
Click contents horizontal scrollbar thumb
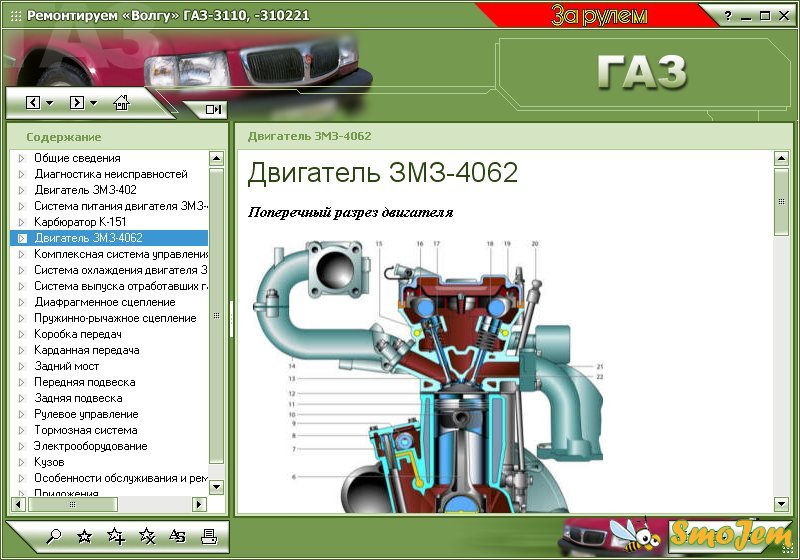(73, 504)
